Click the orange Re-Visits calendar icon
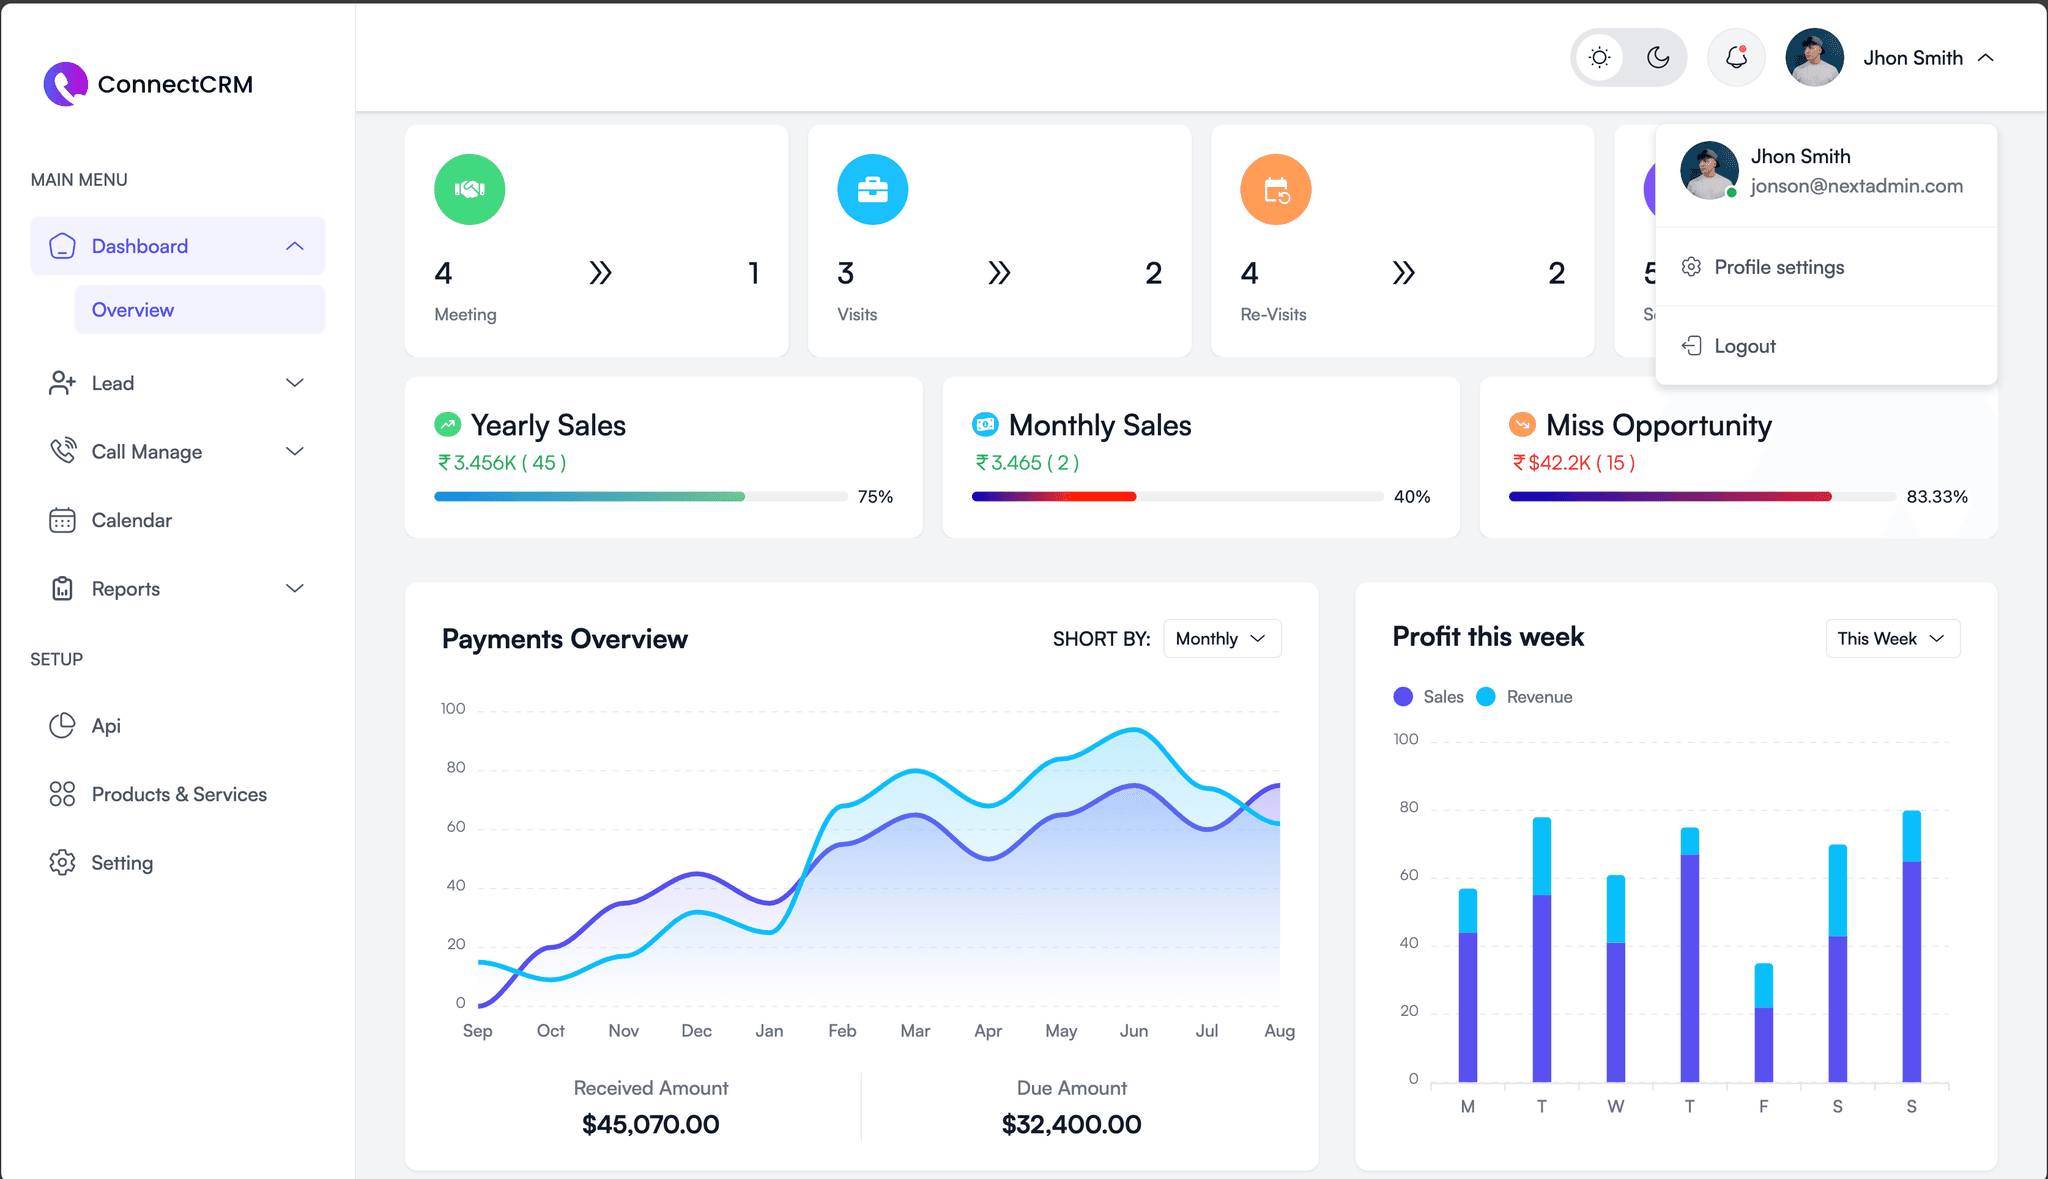The height and width of the screenshot is (1179, 2048). coord(1275,189)
